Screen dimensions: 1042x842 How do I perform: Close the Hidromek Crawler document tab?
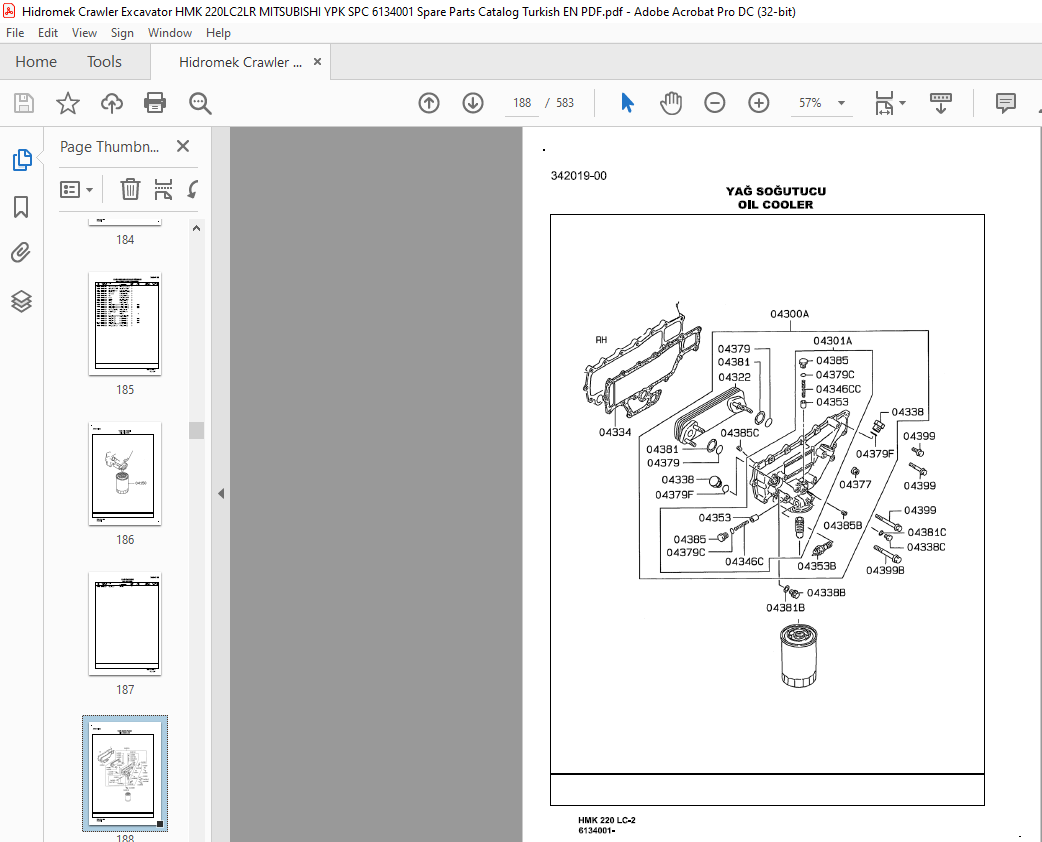tap(318, 61)
